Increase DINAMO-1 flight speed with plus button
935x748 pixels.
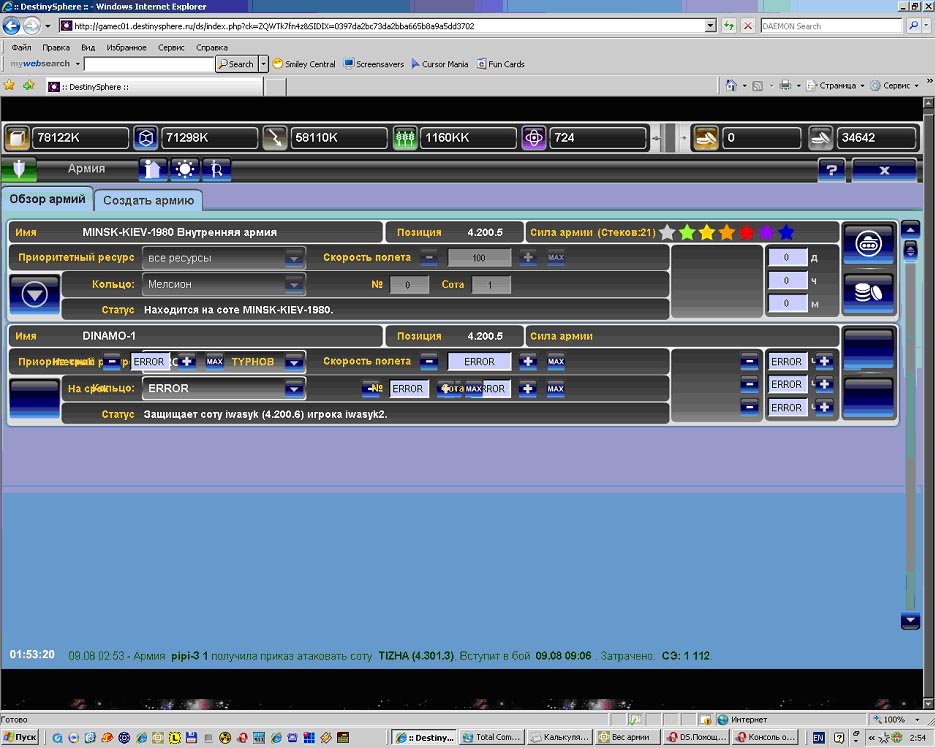528,361
